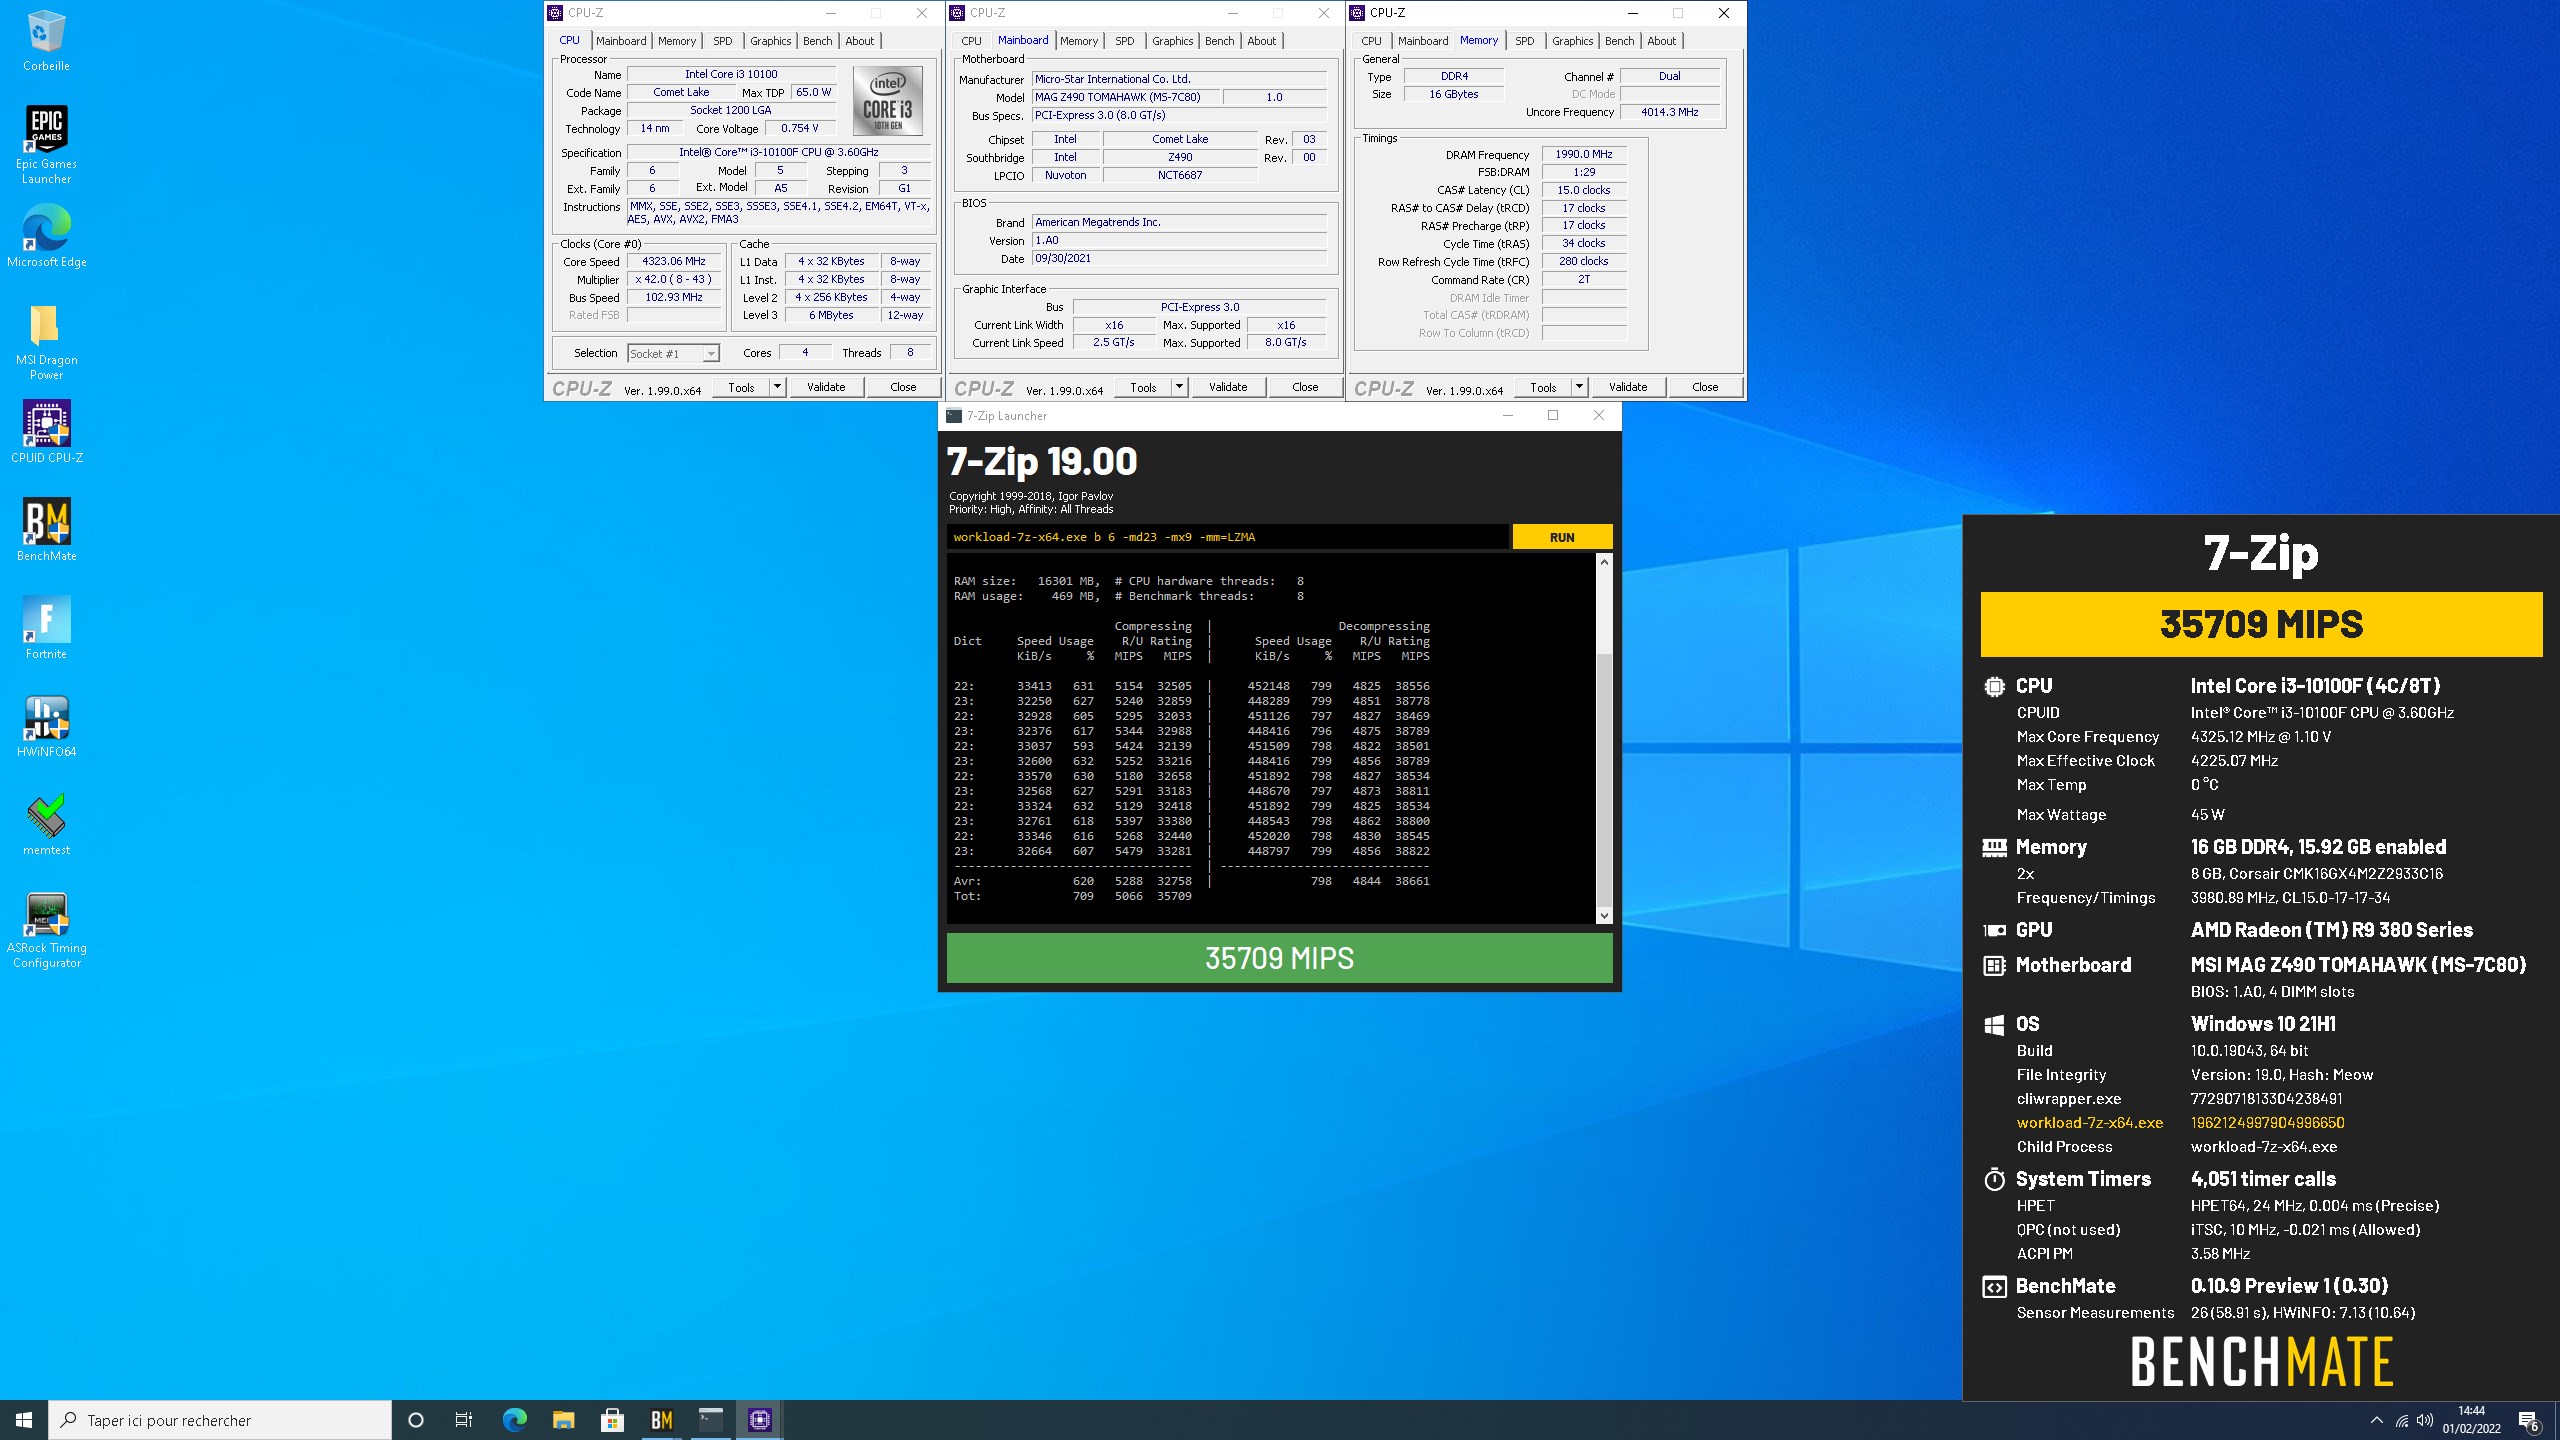Expand Tools arrow in the first CPU-Z window
Image resolution: width=2560 pixels, height=1440 pixels.
(777, 387)
